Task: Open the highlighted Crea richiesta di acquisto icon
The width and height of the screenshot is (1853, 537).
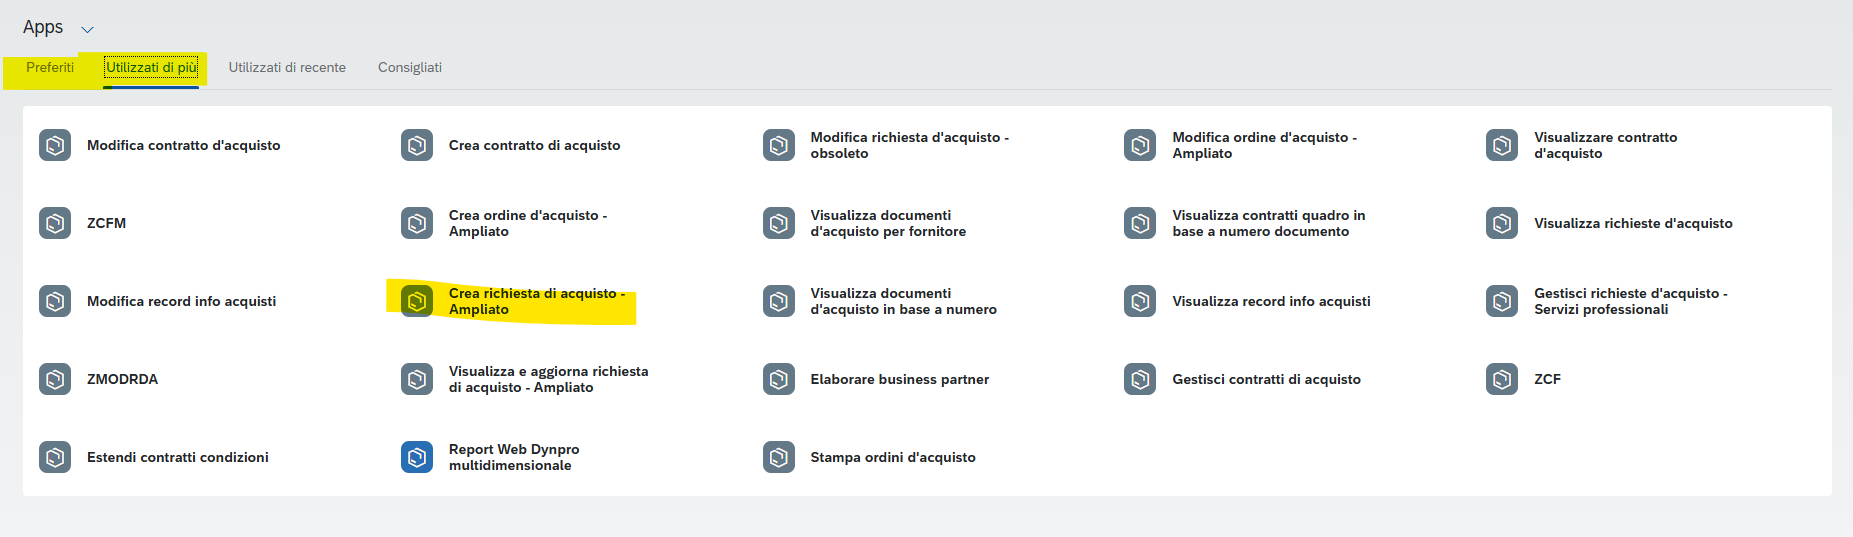Action: point(417,301)
